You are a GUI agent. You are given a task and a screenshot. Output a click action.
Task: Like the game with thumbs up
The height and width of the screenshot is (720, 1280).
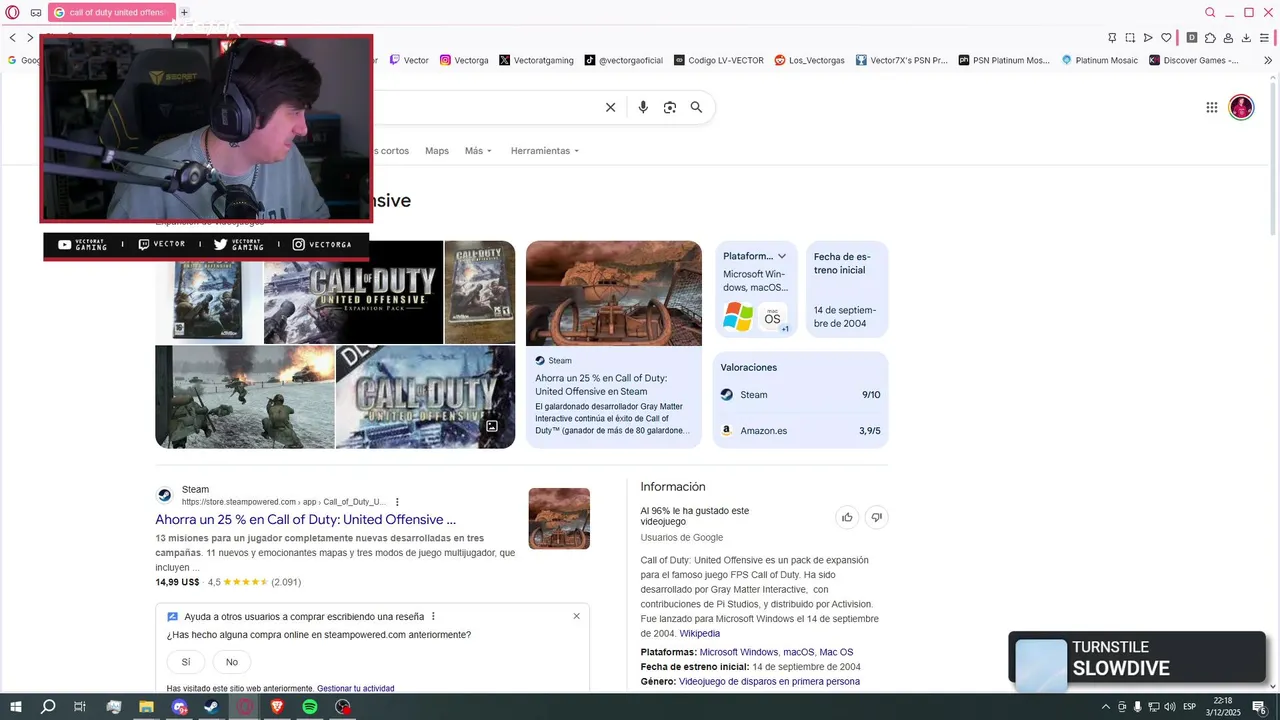pos(847,517)
